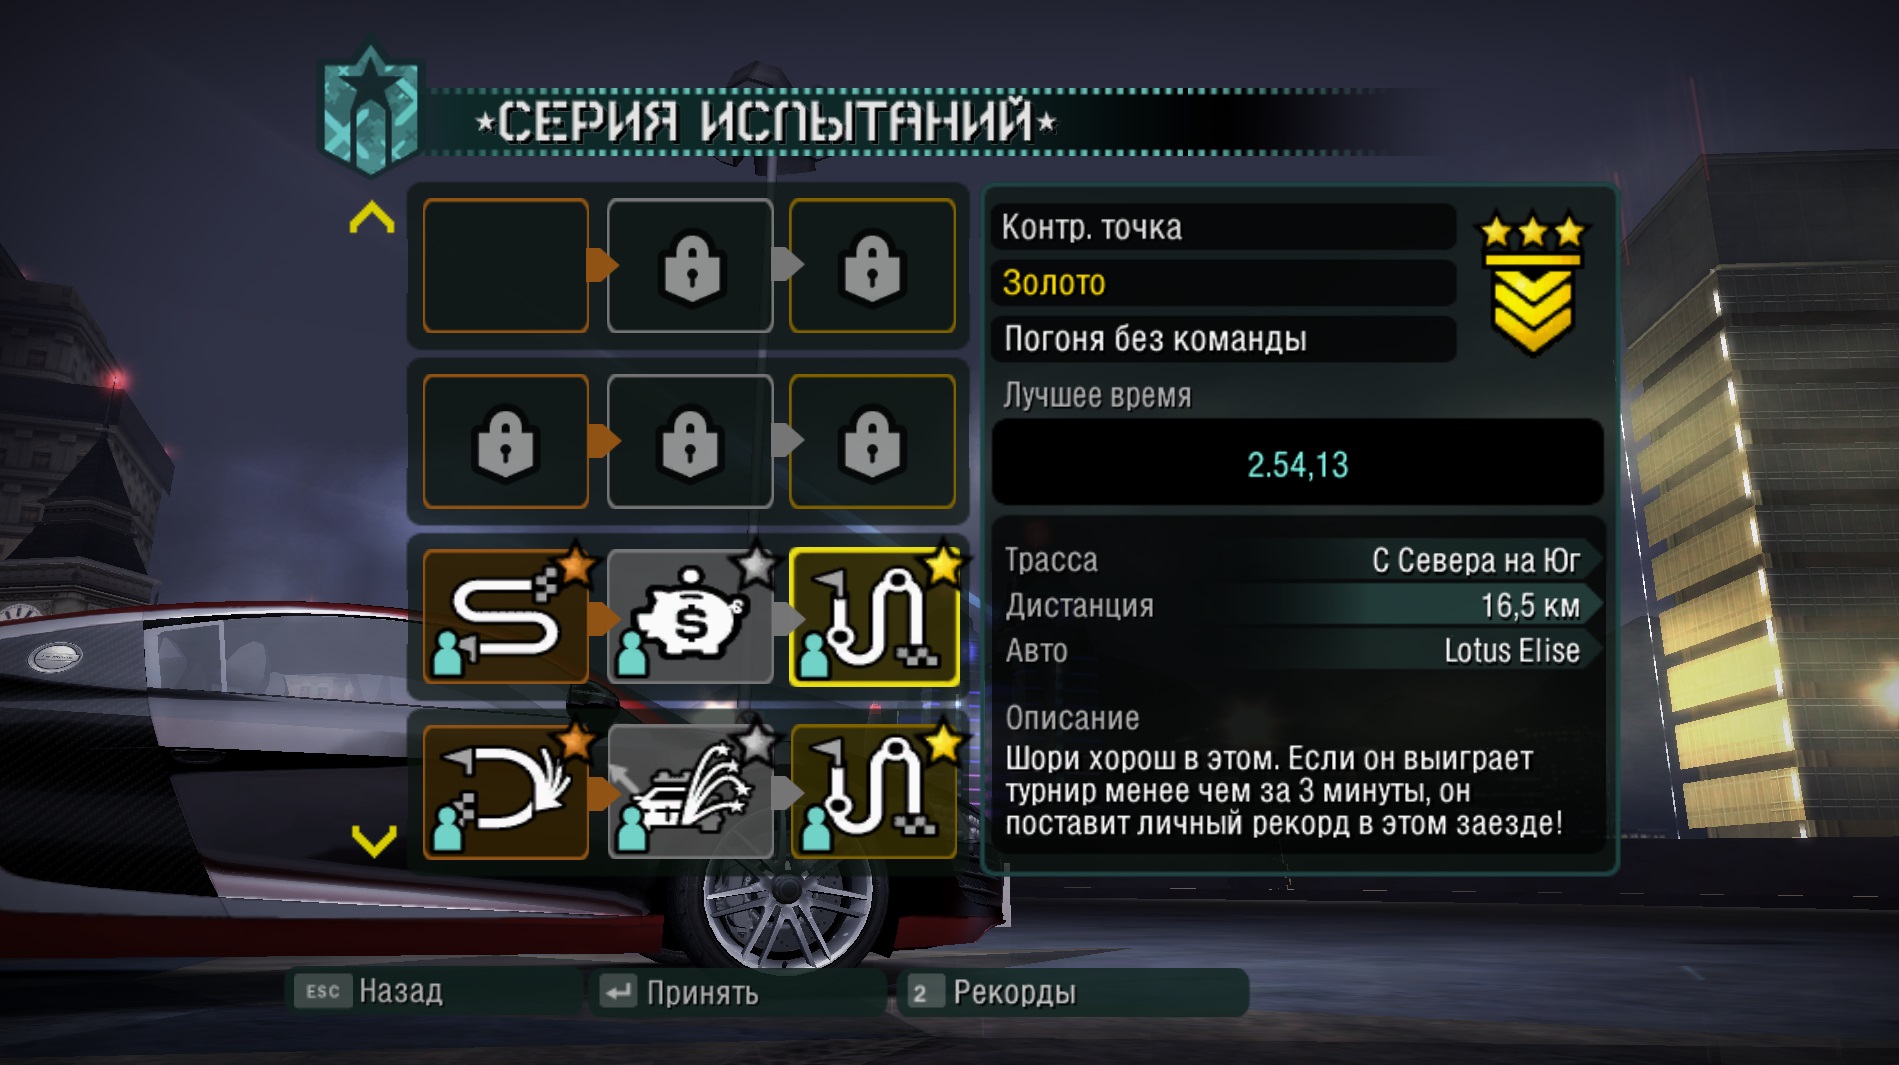Open the Рекорды option

click(x=1074, y=992)
